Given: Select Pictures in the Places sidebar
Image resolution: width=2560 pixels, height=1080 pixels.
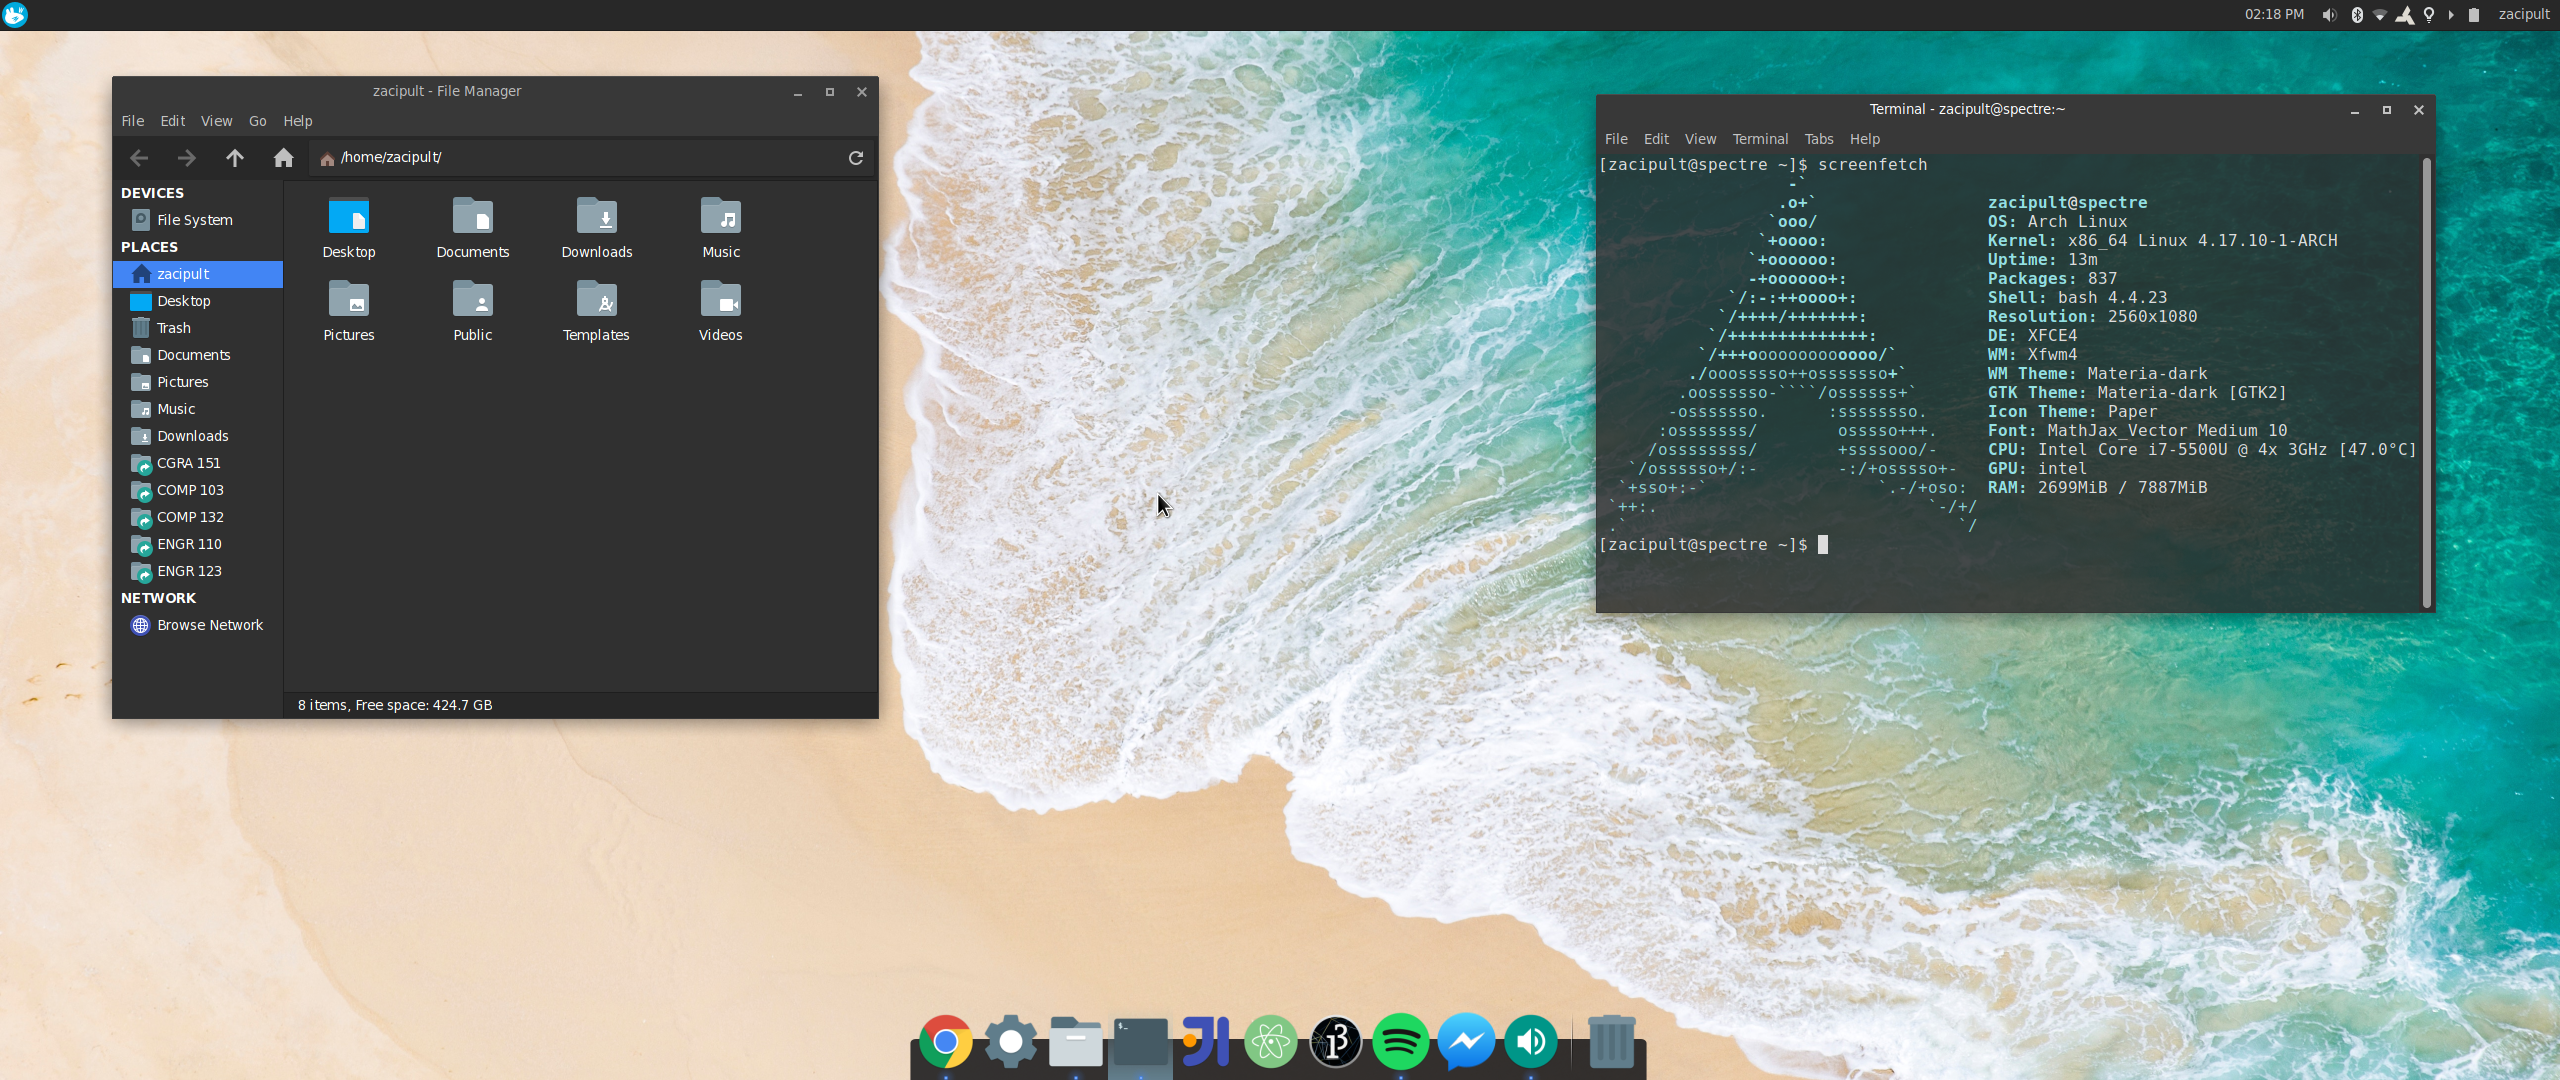Looking at the screenshot, I should 198,382.
